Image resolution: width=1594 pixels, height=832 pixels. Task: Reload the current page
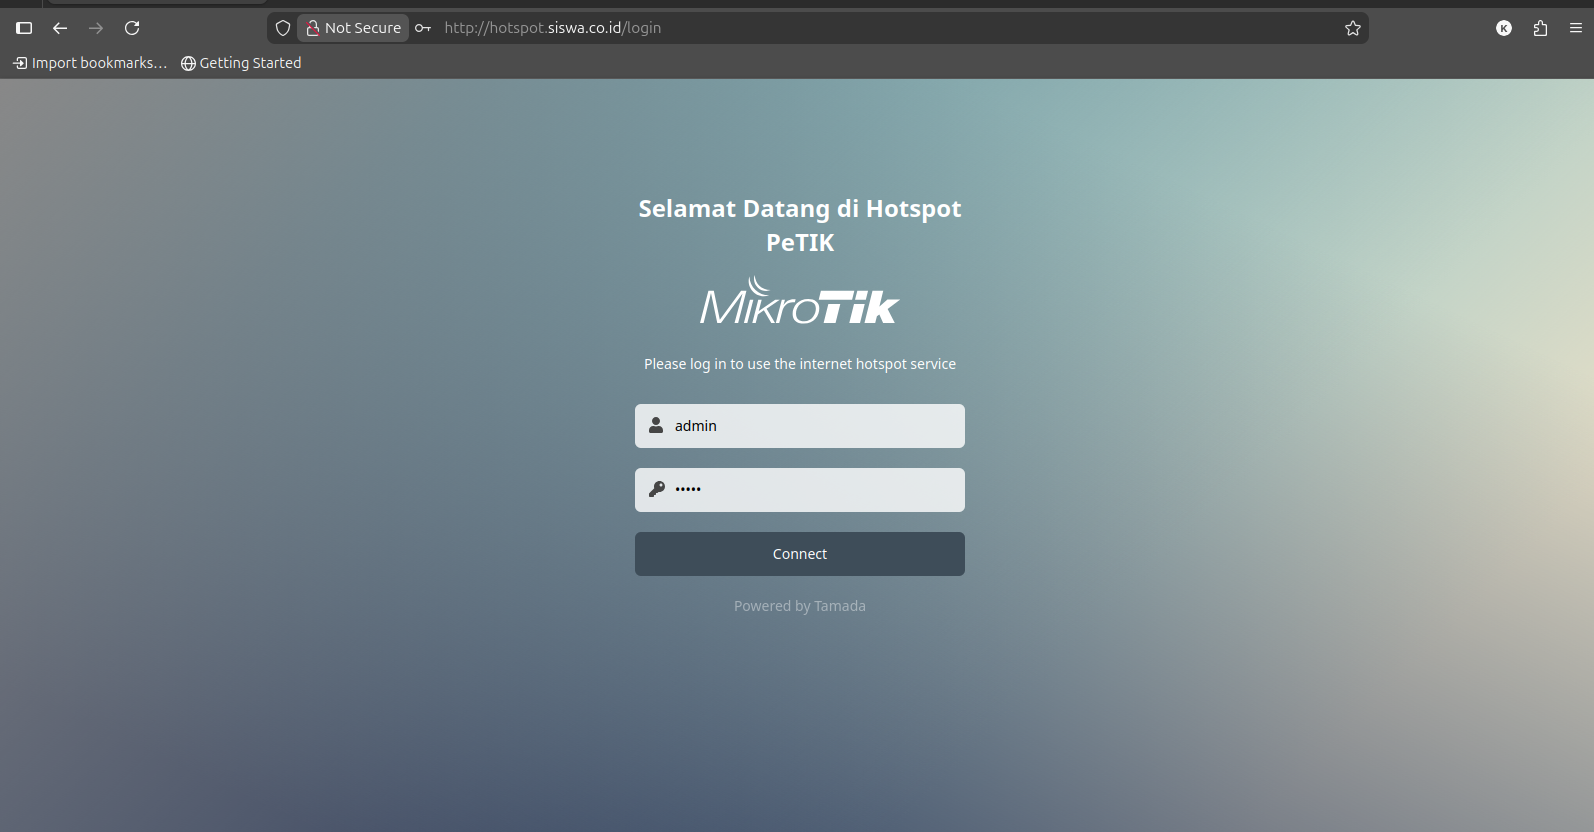[132, 28]
